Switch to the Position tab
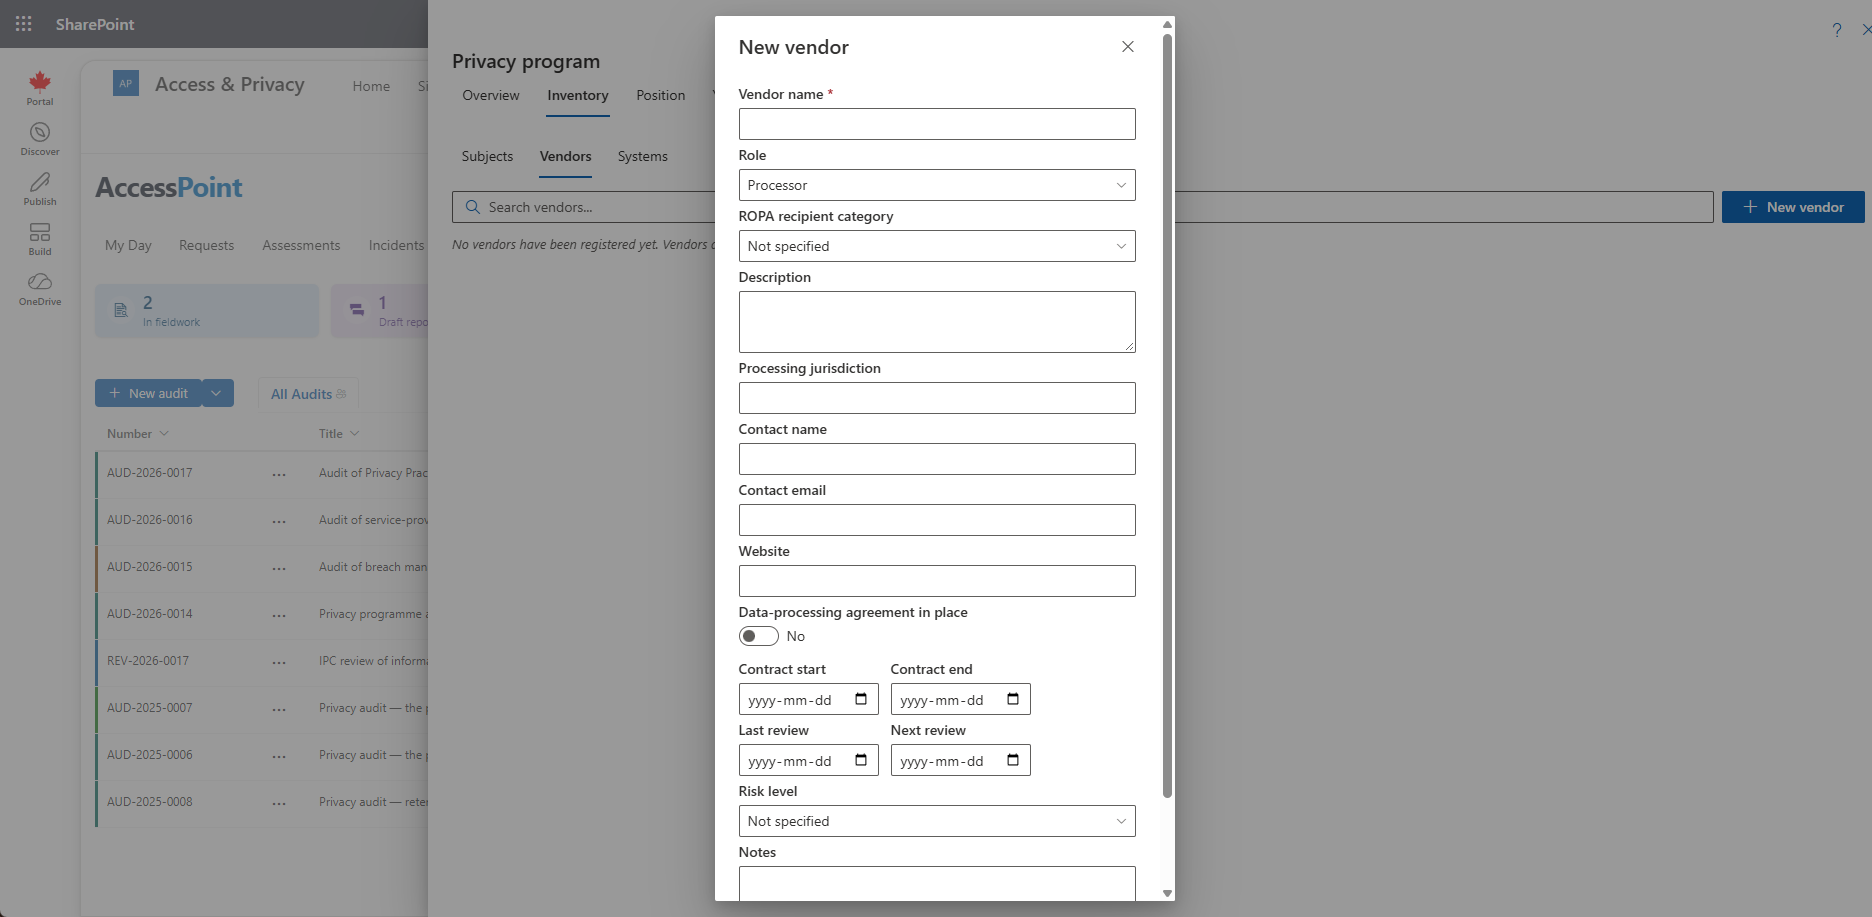The image size is (1872, 917). pyautogui.click(x=661, y=95)
